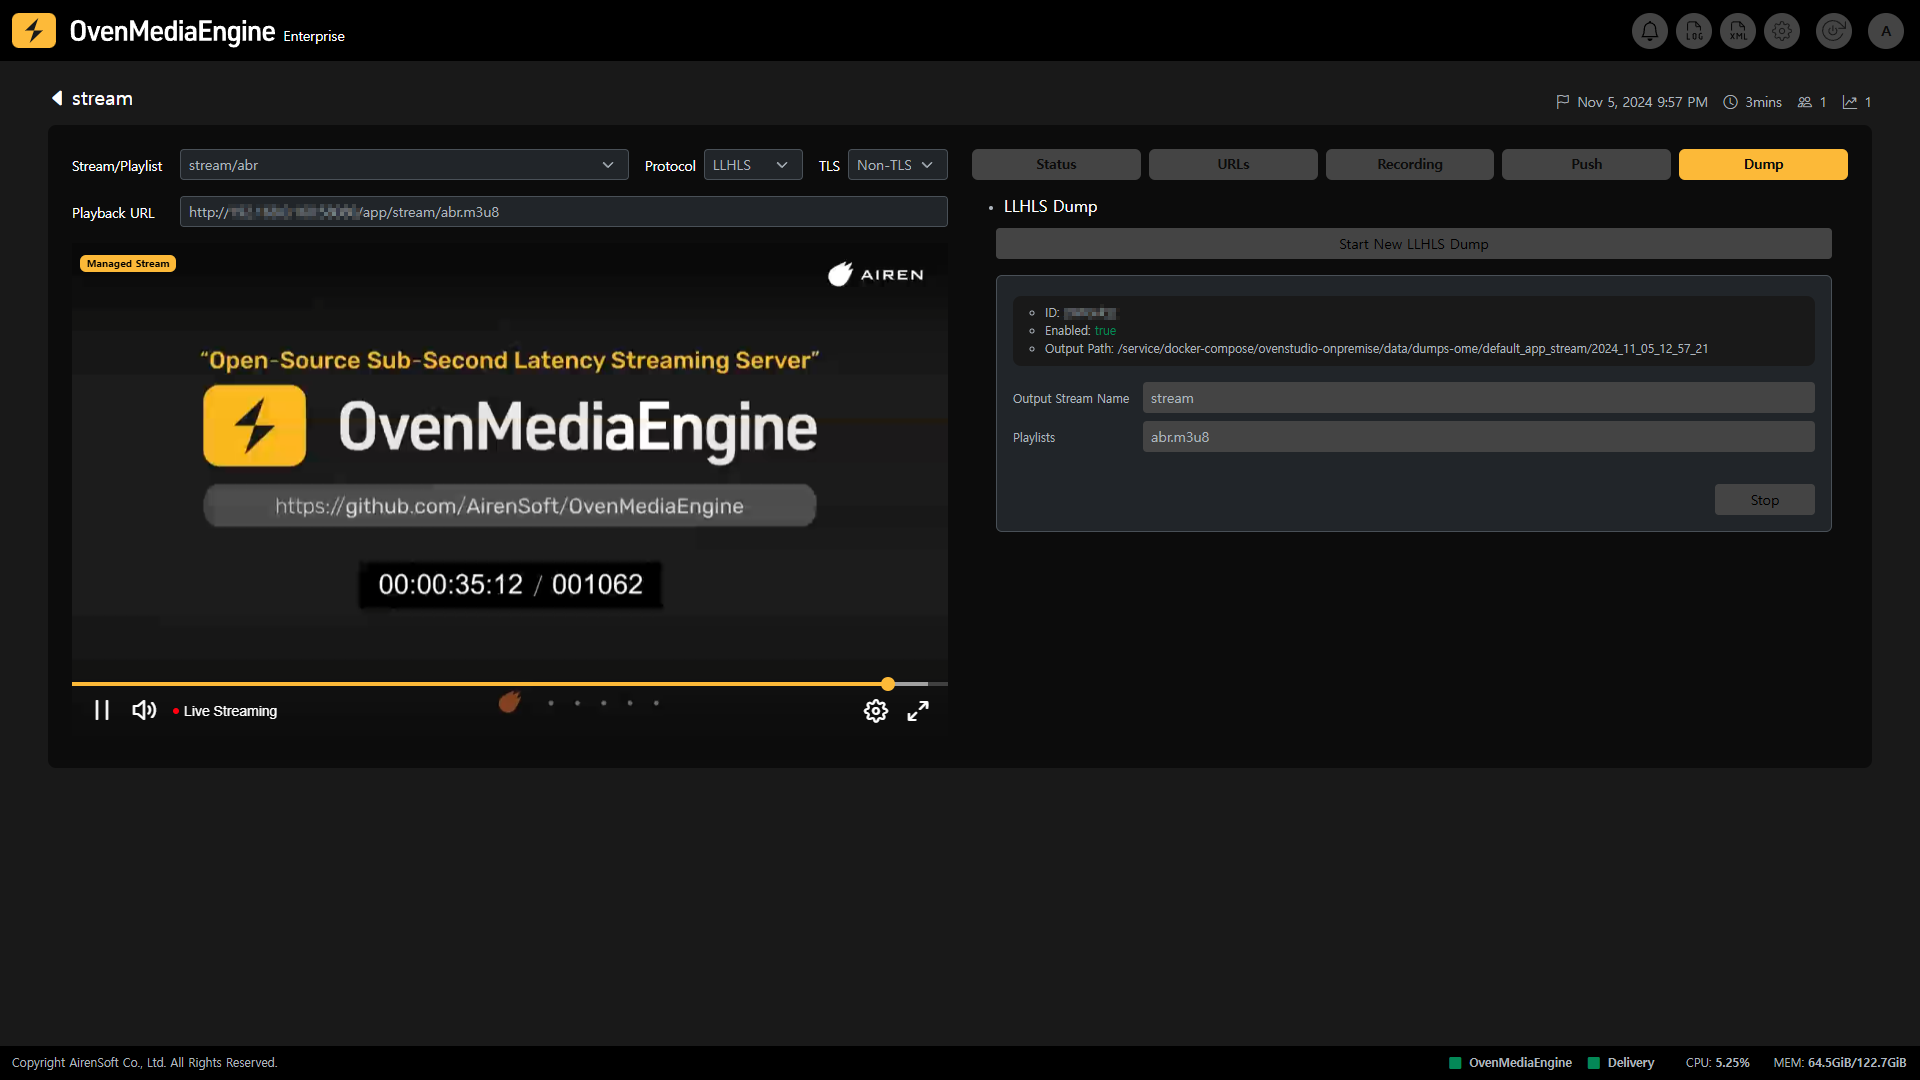Open the LOG file viewer icon

click(x=1694, y=31)
